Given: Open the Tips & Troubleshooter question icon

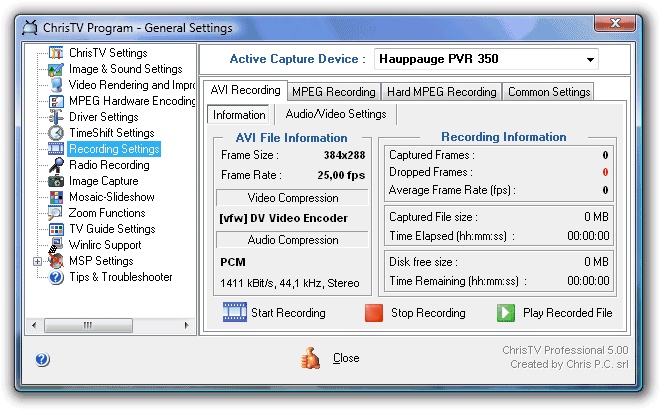Looking at the screenshot, I should (x=56, y=277).
